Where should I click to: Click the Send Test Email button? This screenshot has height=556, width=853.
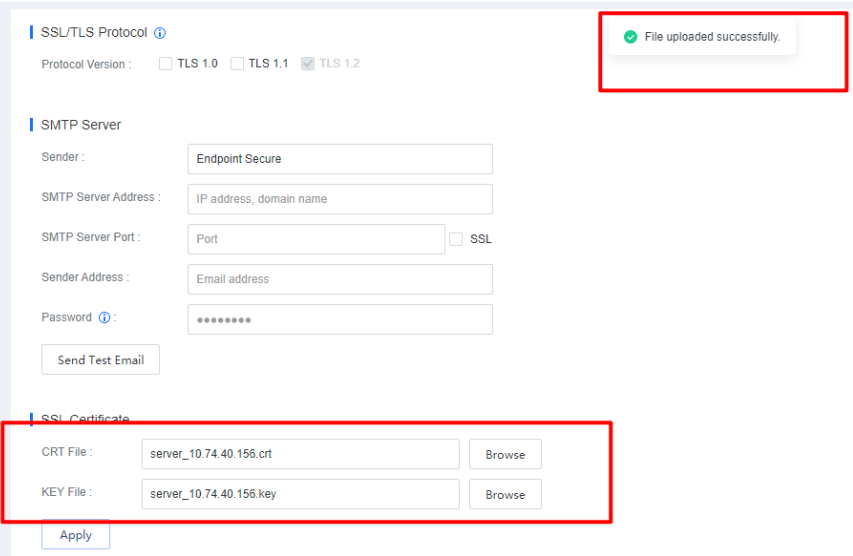click(101, 360)
